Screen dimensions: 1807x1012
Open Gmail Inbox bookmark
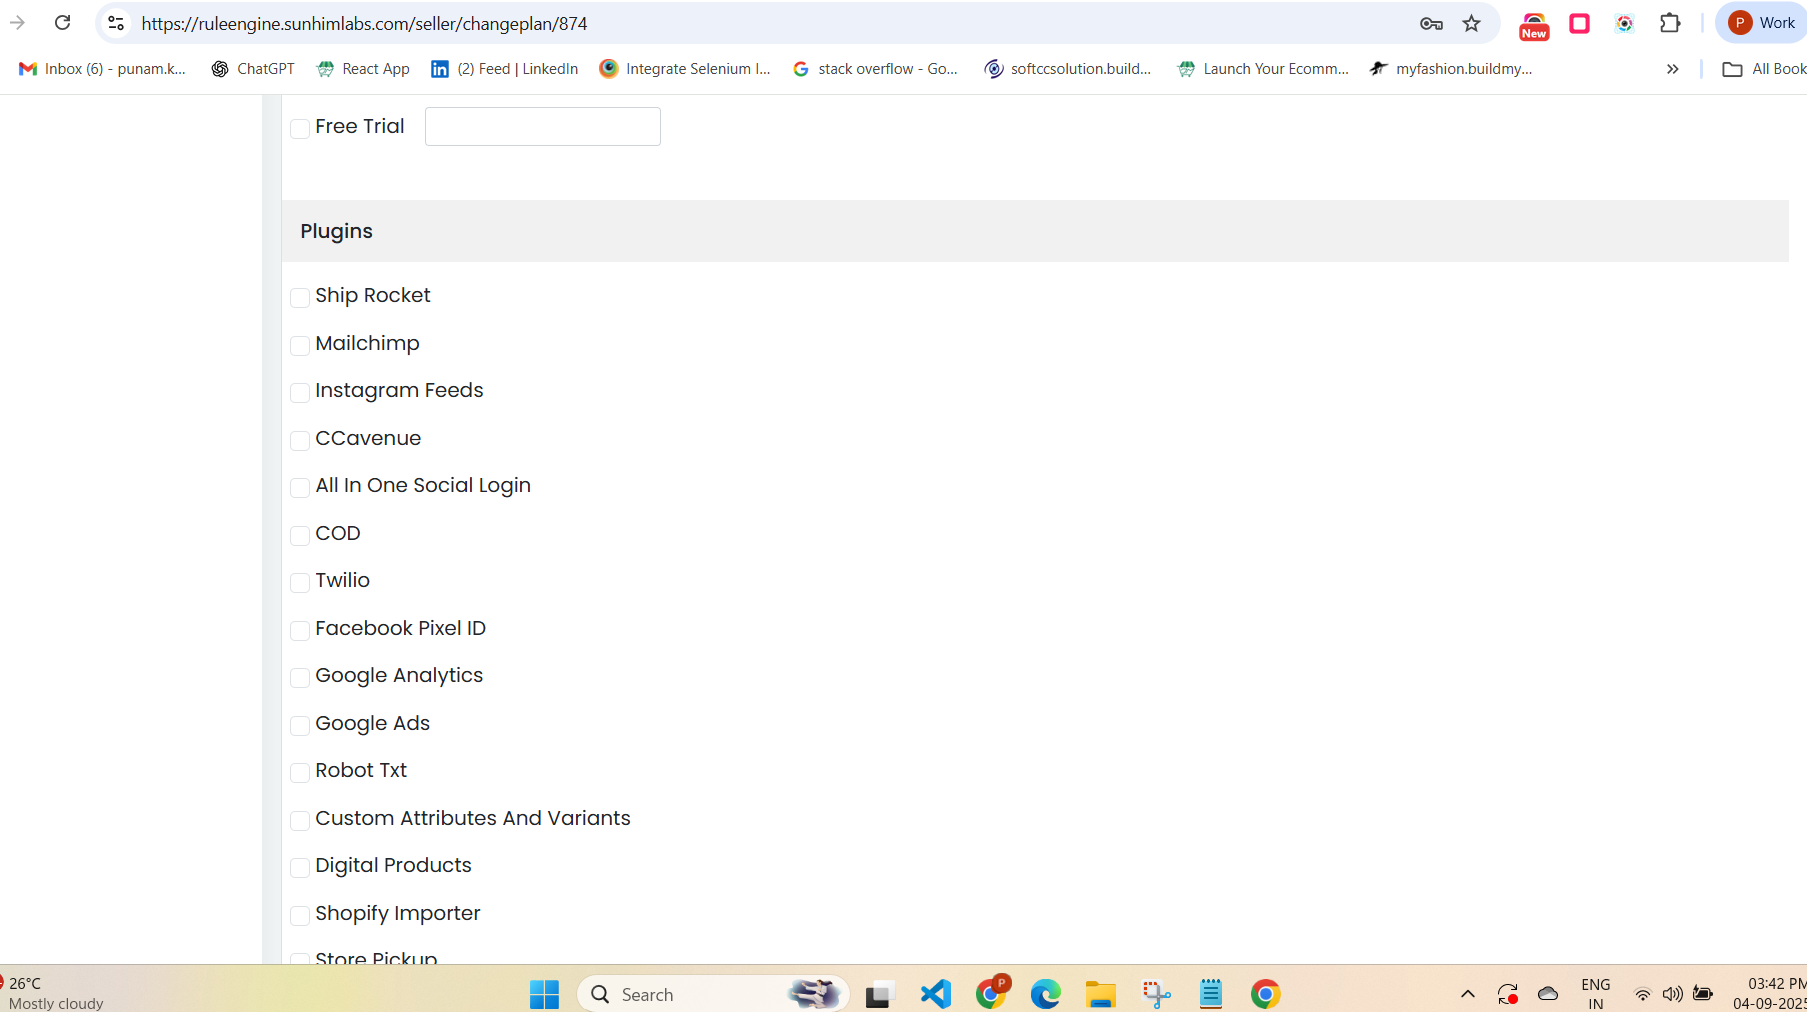(x=102, y=69)
